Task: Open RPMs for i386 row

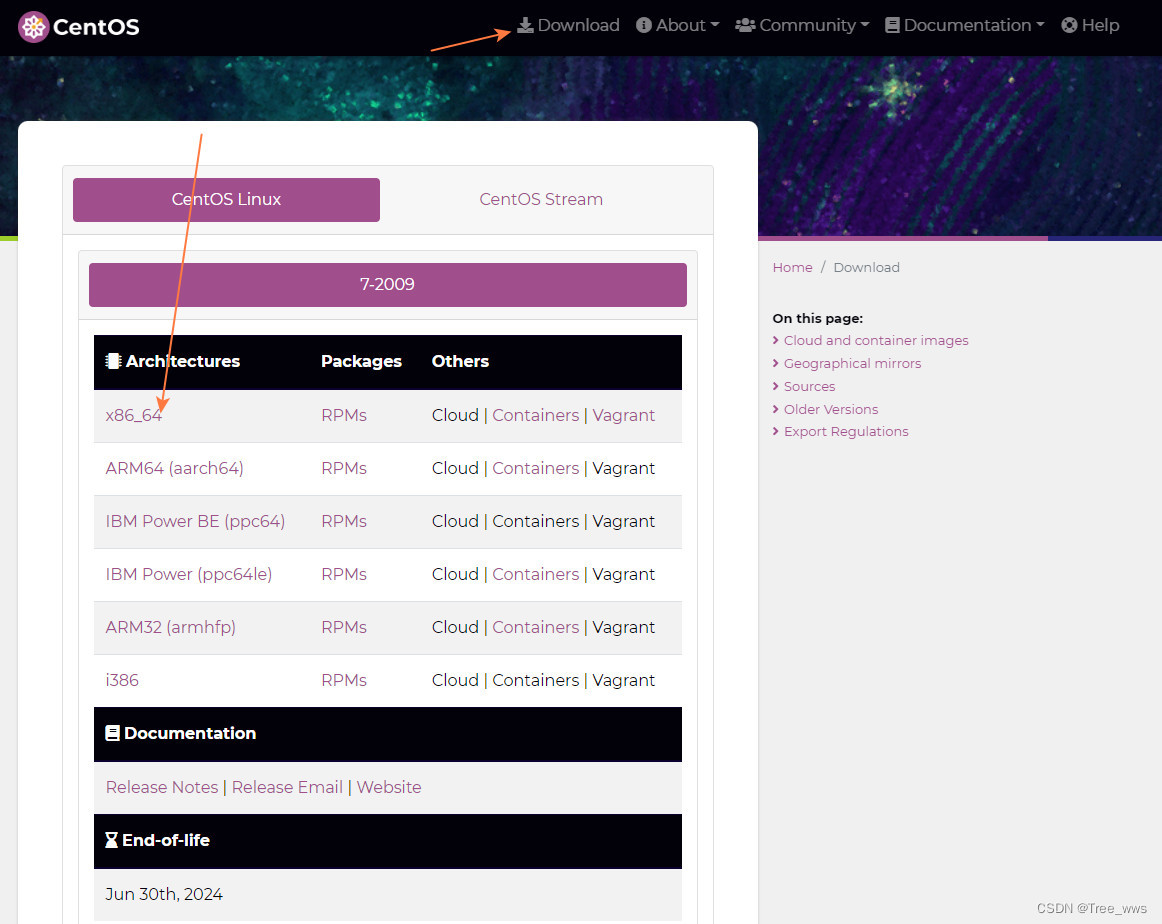Action: pyautogui.click(x=344, y=680)
